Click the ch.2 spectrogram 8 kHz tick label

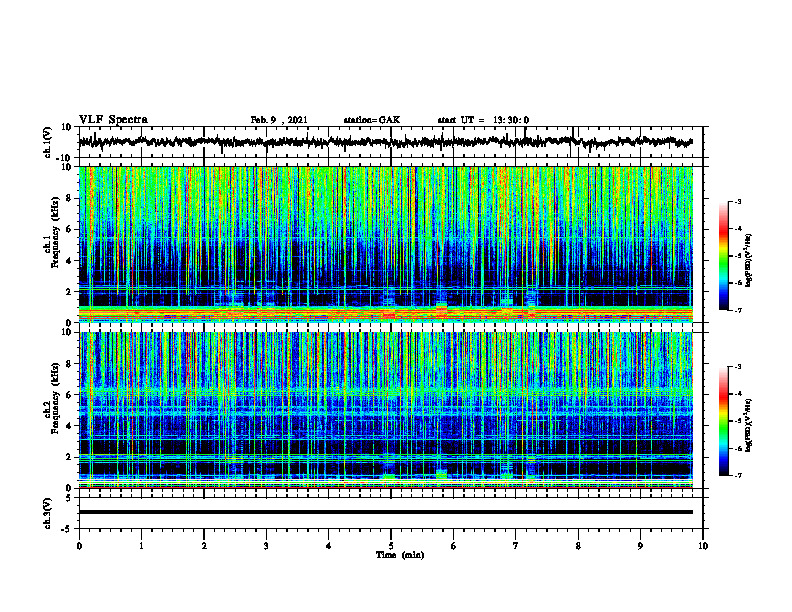click(69, 364)
